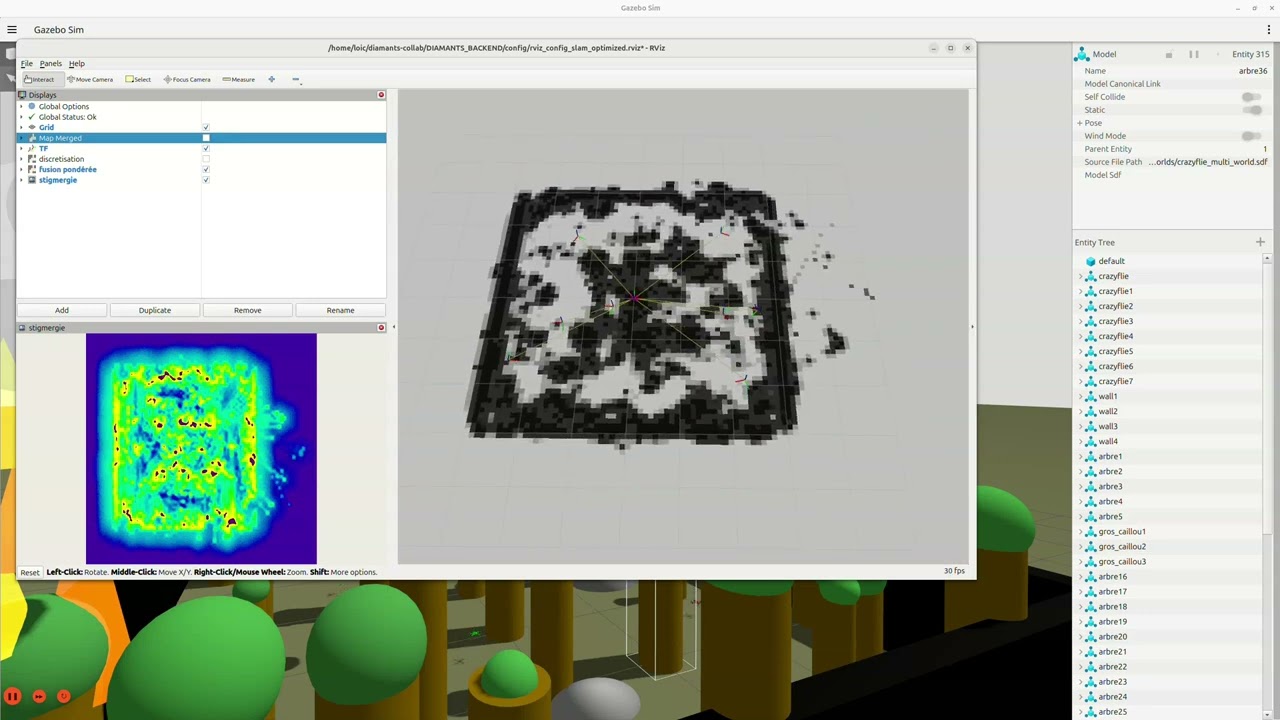Open the Panels menu in RViz
The width and height of the screenshot is (1280, 720).
[50, 63]
